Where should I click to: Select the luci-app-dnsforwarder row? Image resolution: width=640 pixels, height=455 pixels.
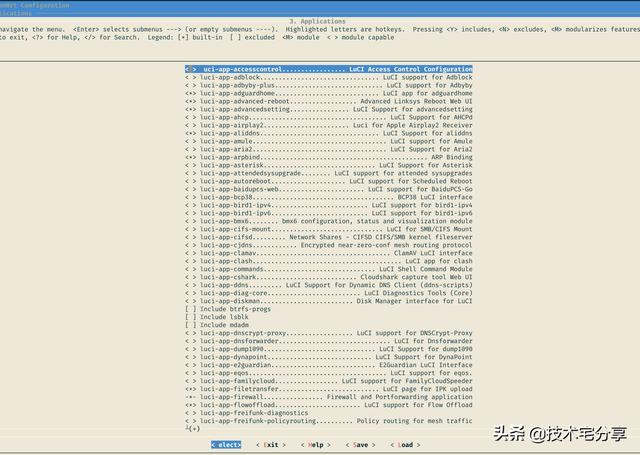point(329,341)
